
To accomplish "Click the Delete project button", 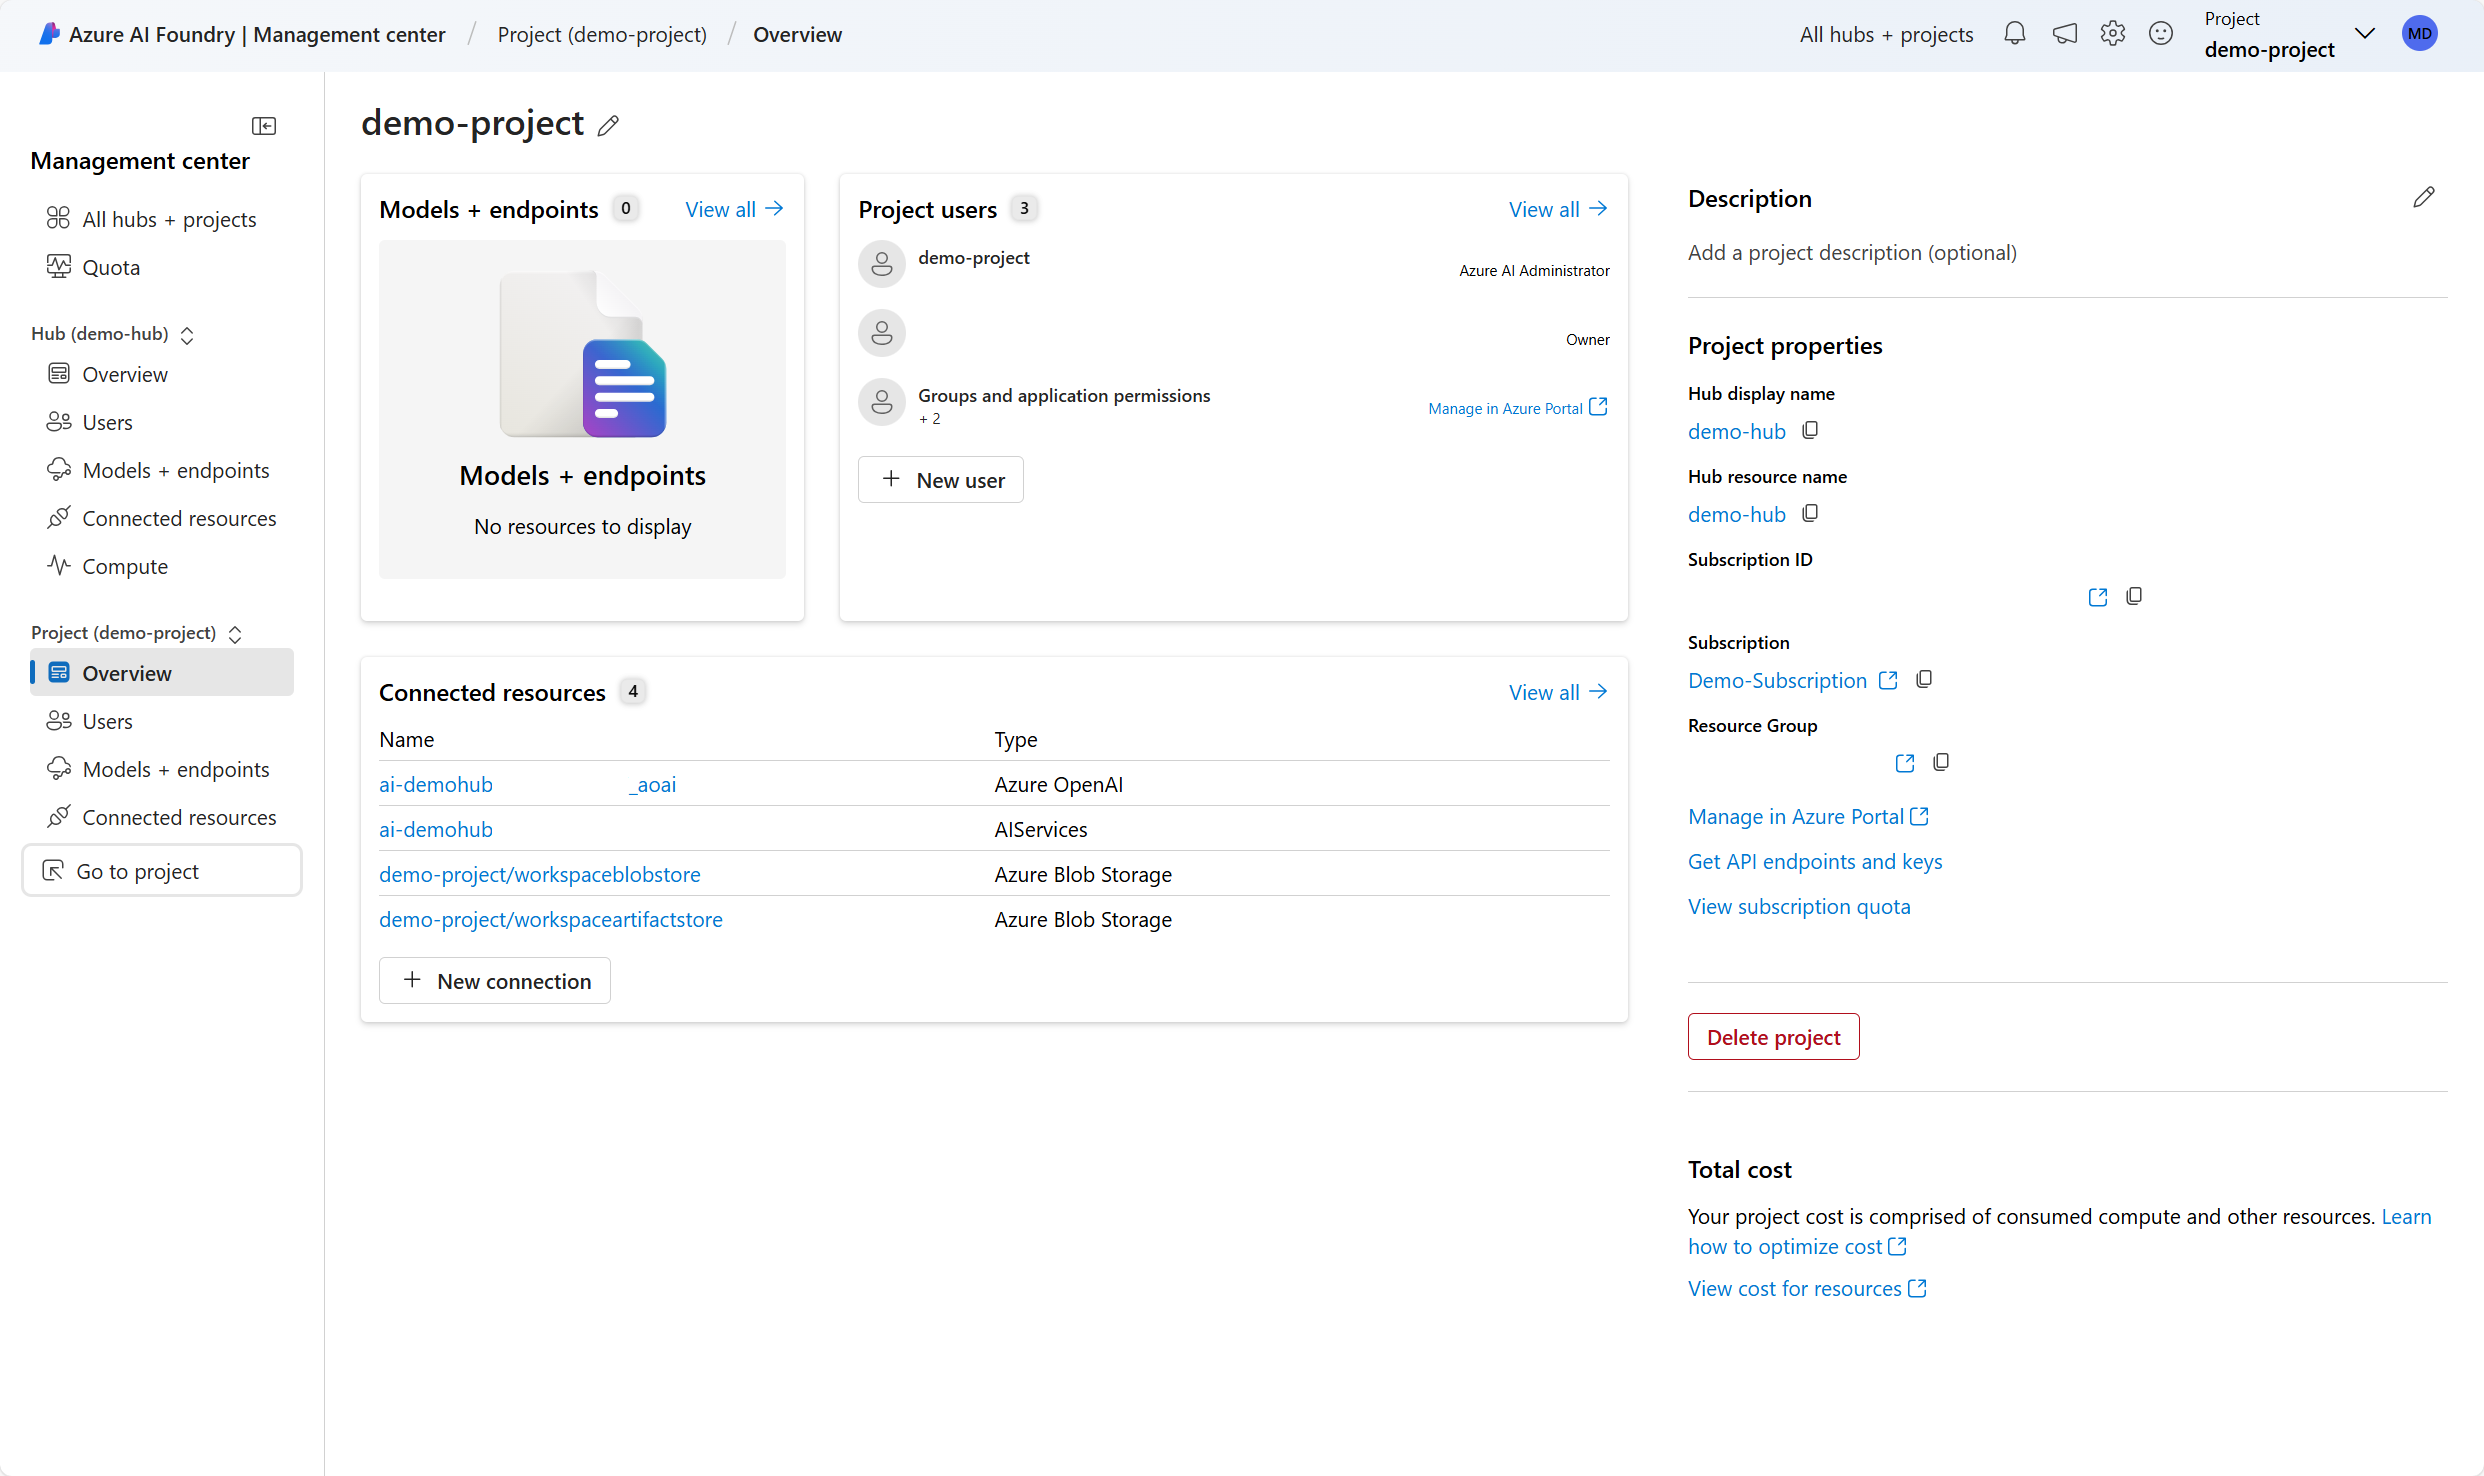I will tap(1773, 1037).
